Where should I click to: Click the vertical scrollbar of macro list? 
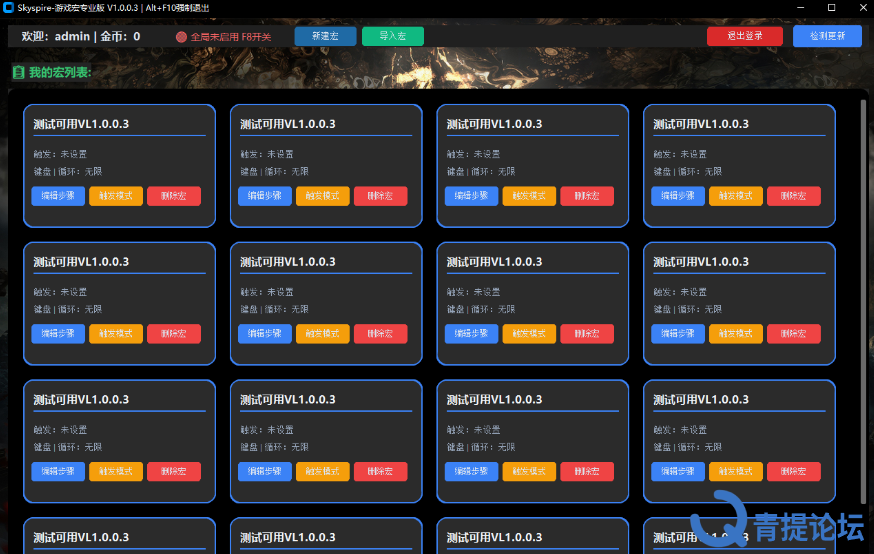coord(863,300)
